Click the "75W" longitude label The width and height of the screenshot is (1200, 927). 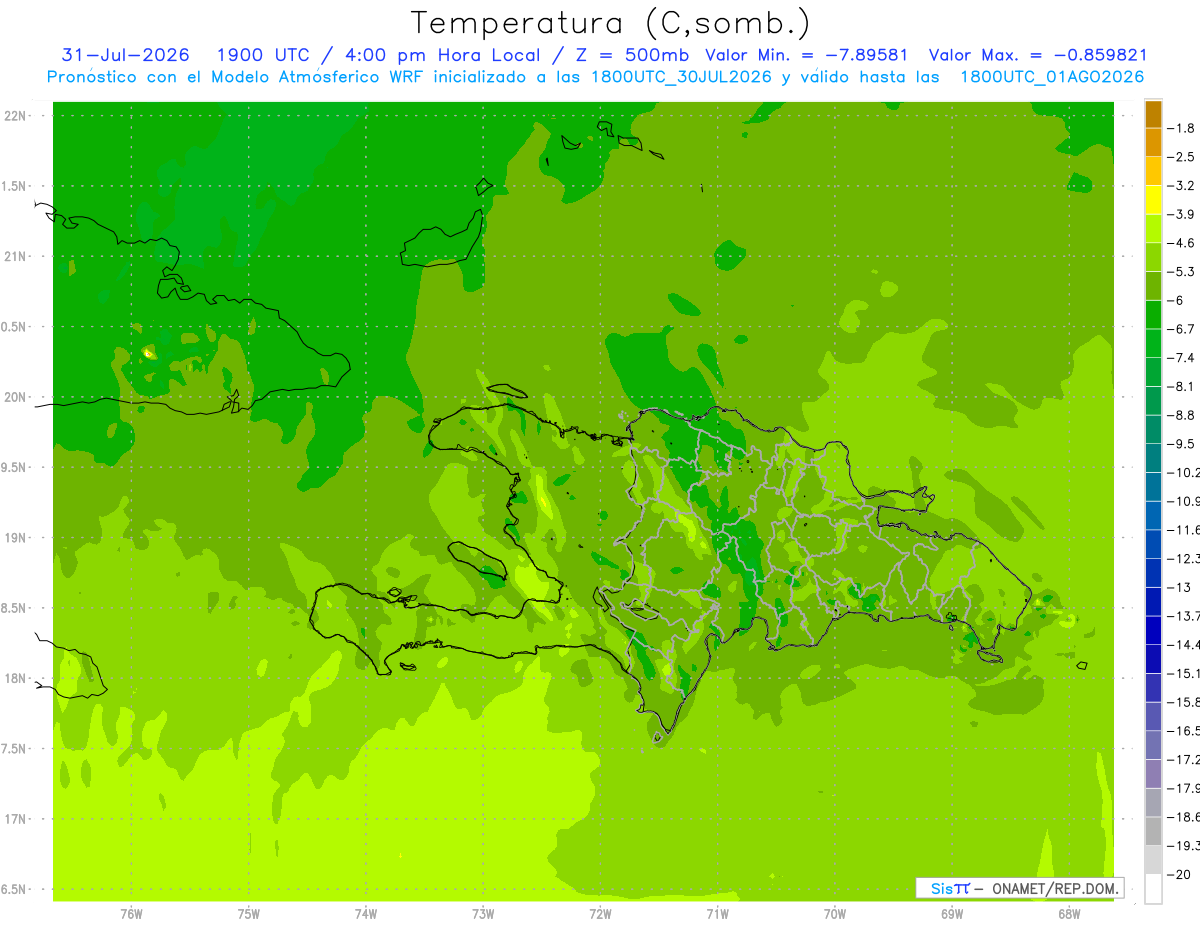coord(249,914)
